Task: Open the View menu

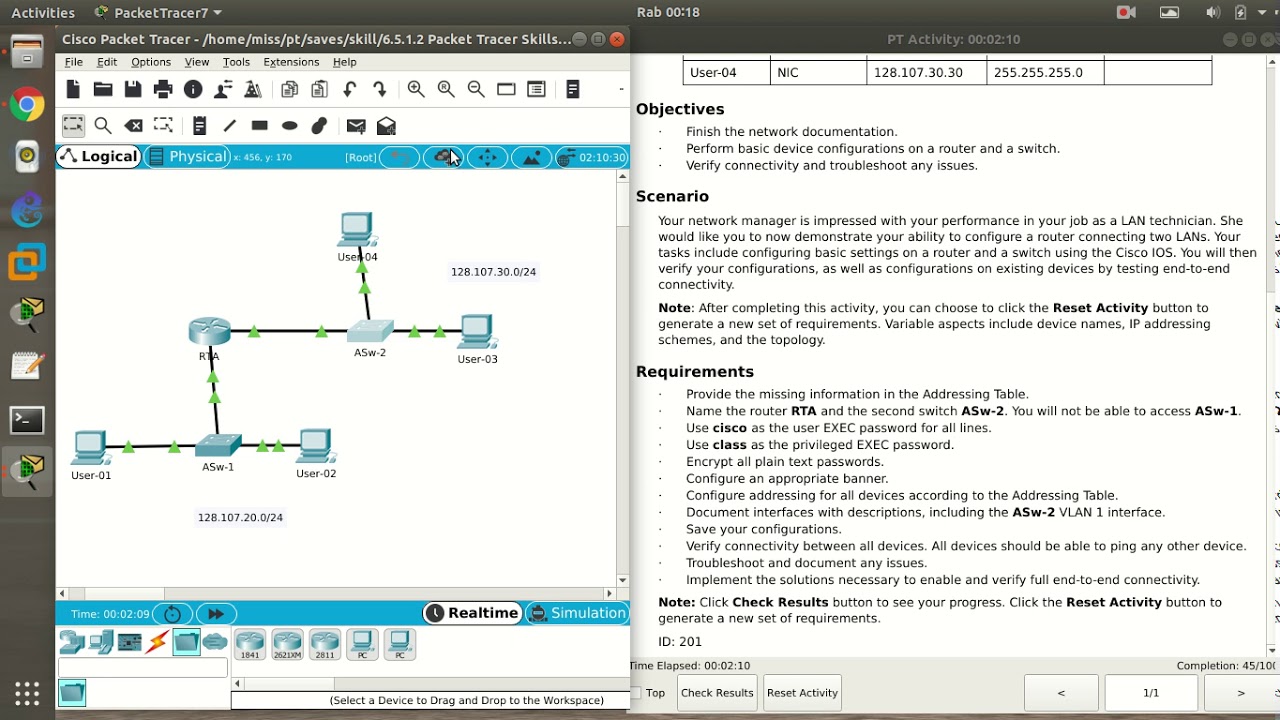Action: [x=197, y=62]
